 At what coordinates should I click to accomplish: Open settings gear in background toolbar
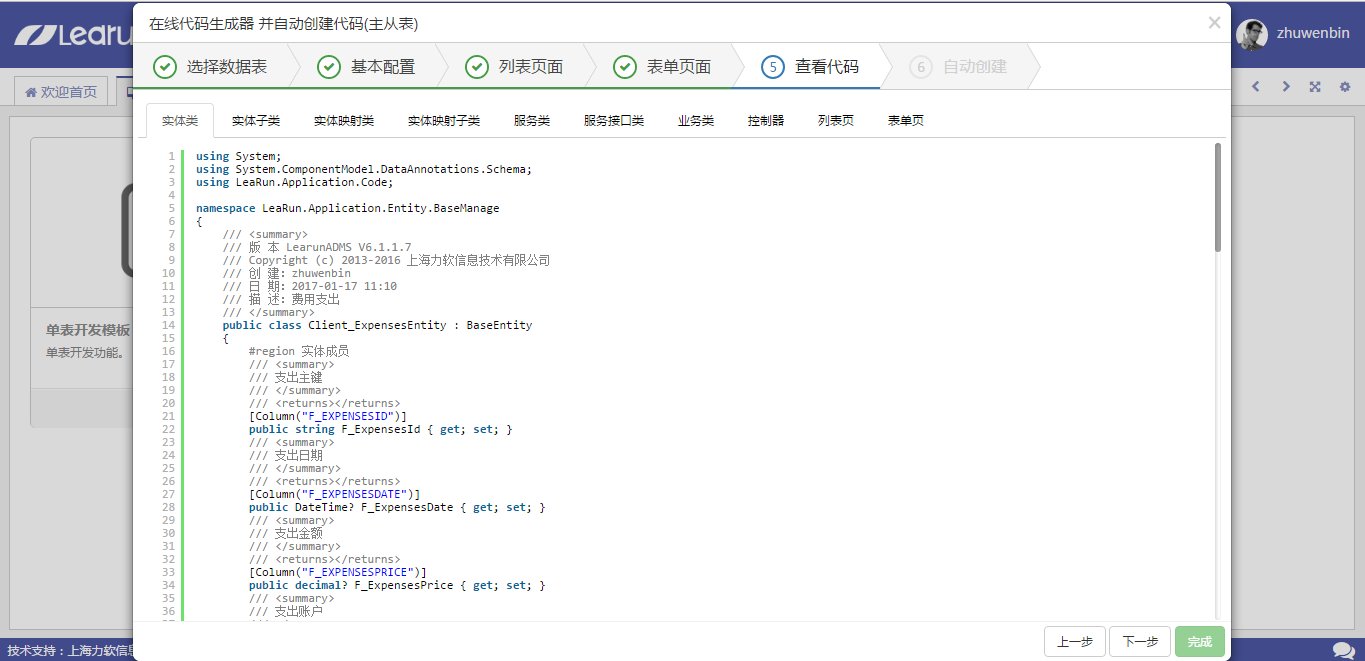pyautogui.click(x=1345, y=87)
